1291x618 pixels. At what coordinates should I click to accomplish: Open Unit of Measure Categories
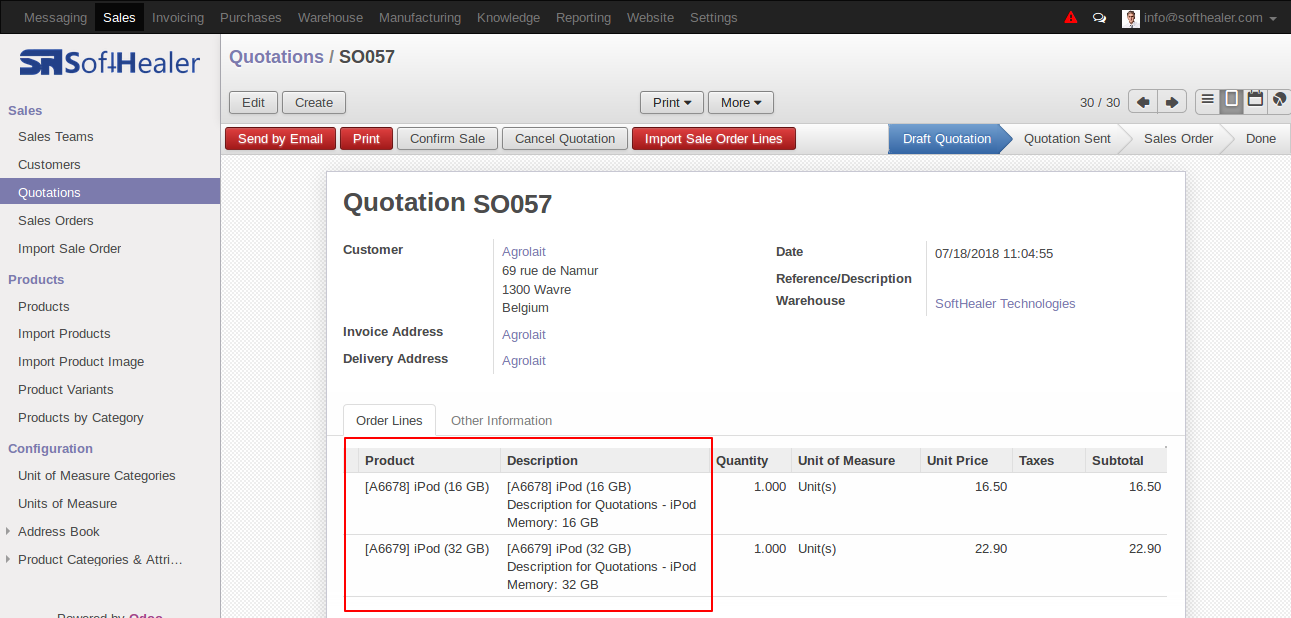pyautogui.click(x=97, y=476)
